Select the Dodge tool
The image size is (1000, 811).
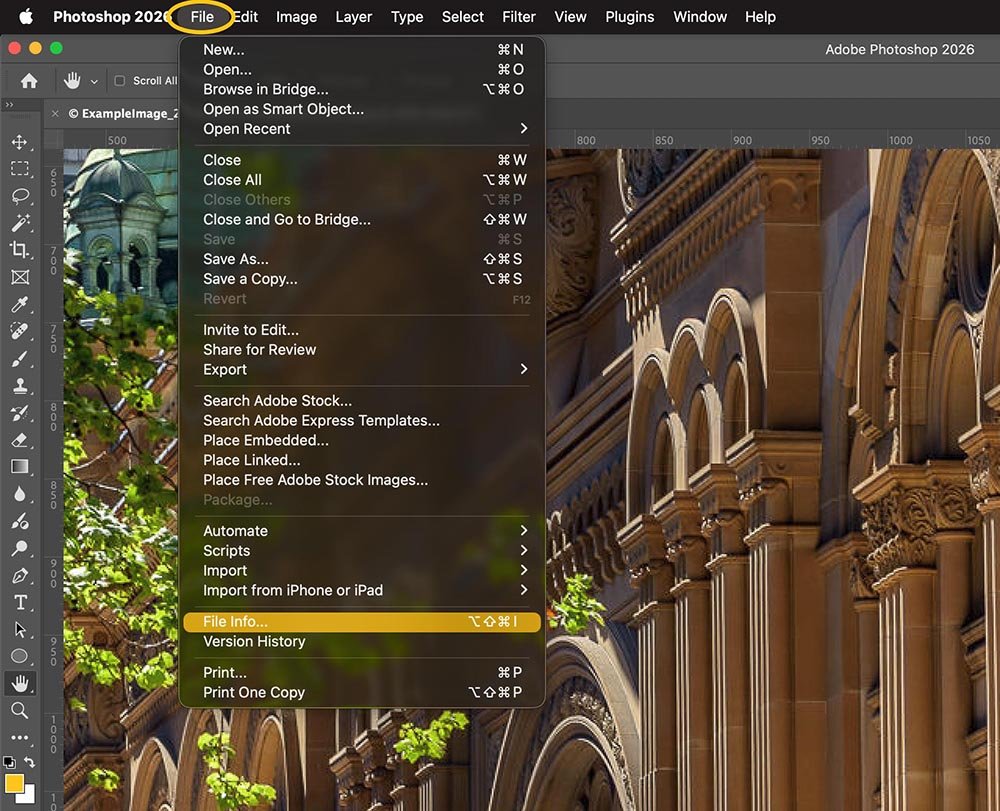point(20,548)
